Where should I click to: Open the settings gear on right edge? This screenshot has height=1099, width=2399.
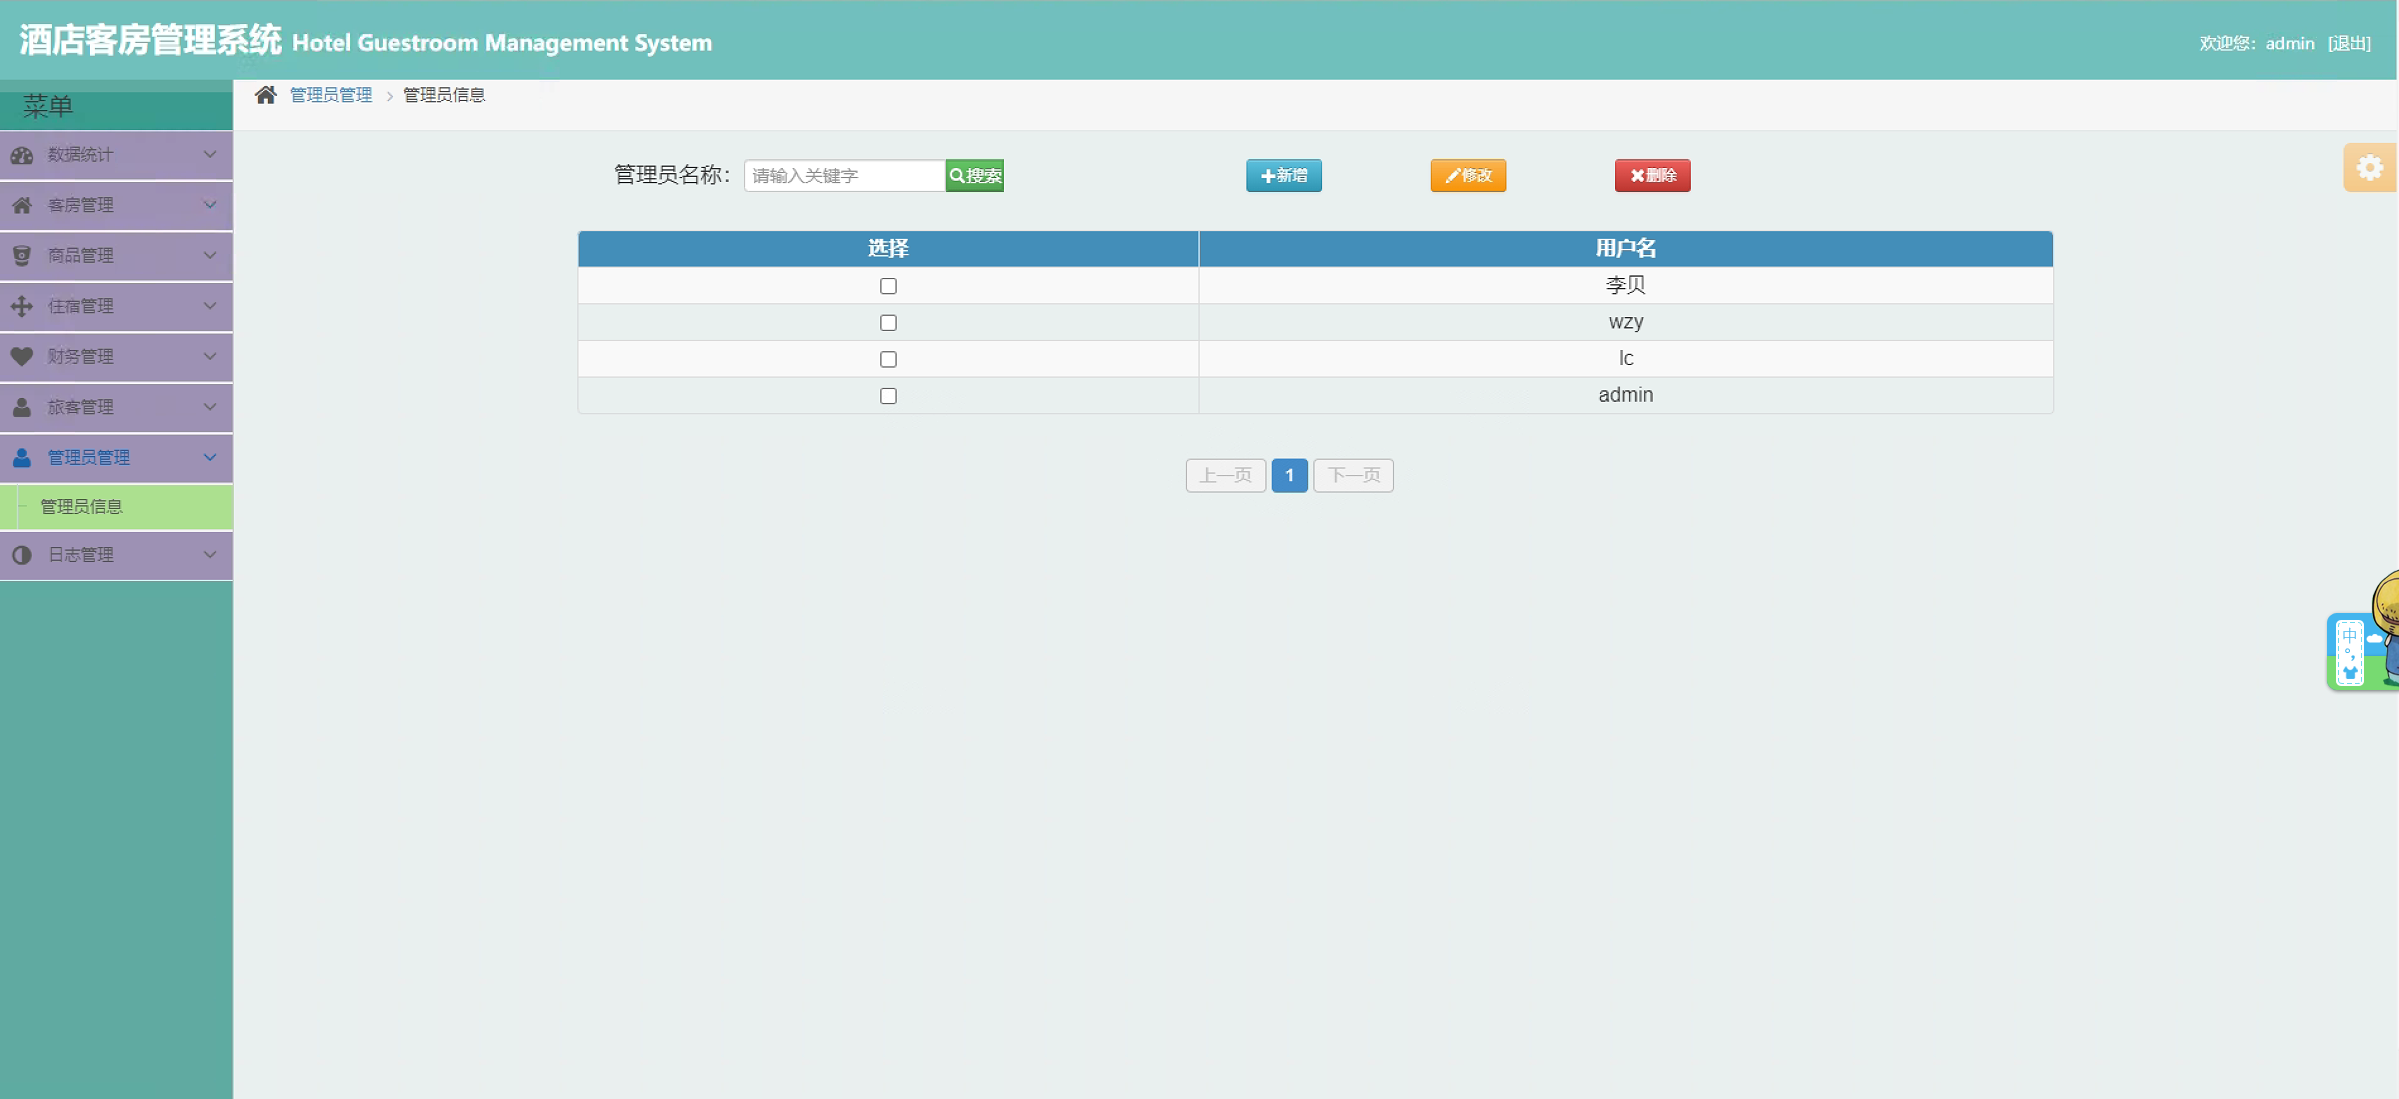2369,168
